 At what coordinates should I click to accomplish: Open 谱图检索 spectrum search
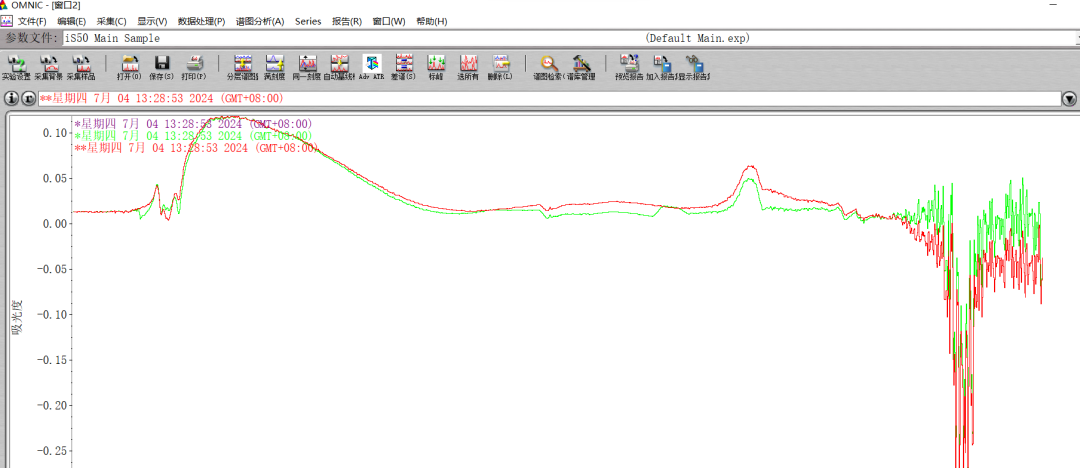click(x=548, y=67)
